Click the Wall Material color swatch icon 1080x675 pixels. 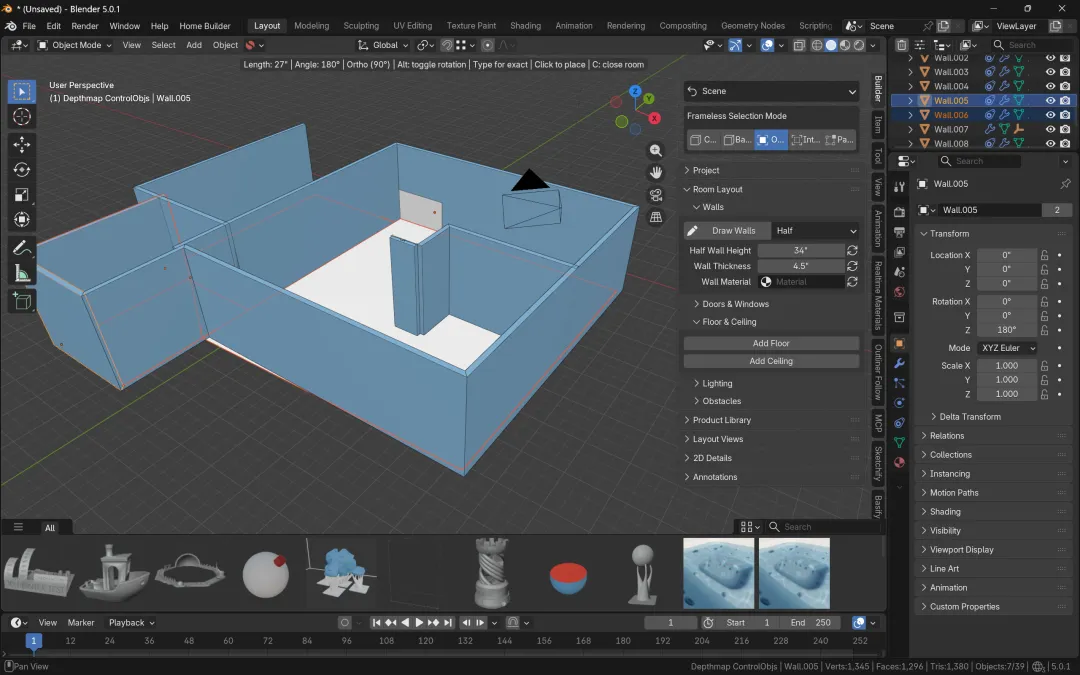766,282
